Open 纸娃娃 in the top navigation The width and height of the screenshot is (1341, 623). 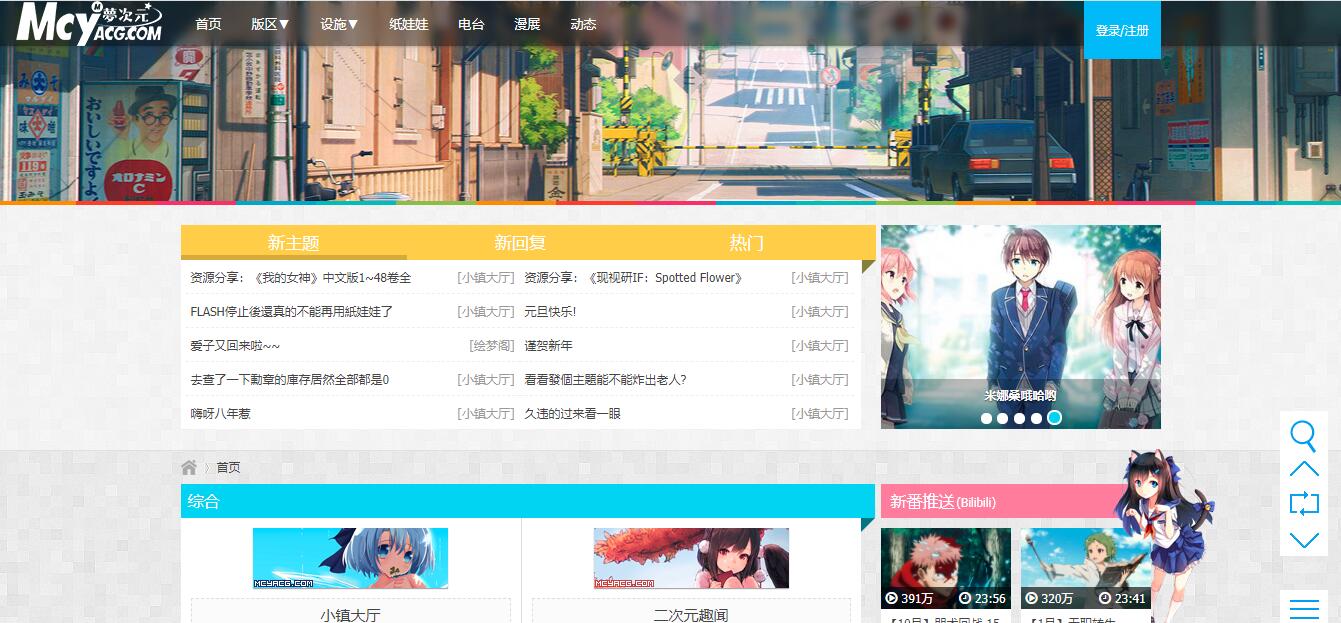point(408,24)
